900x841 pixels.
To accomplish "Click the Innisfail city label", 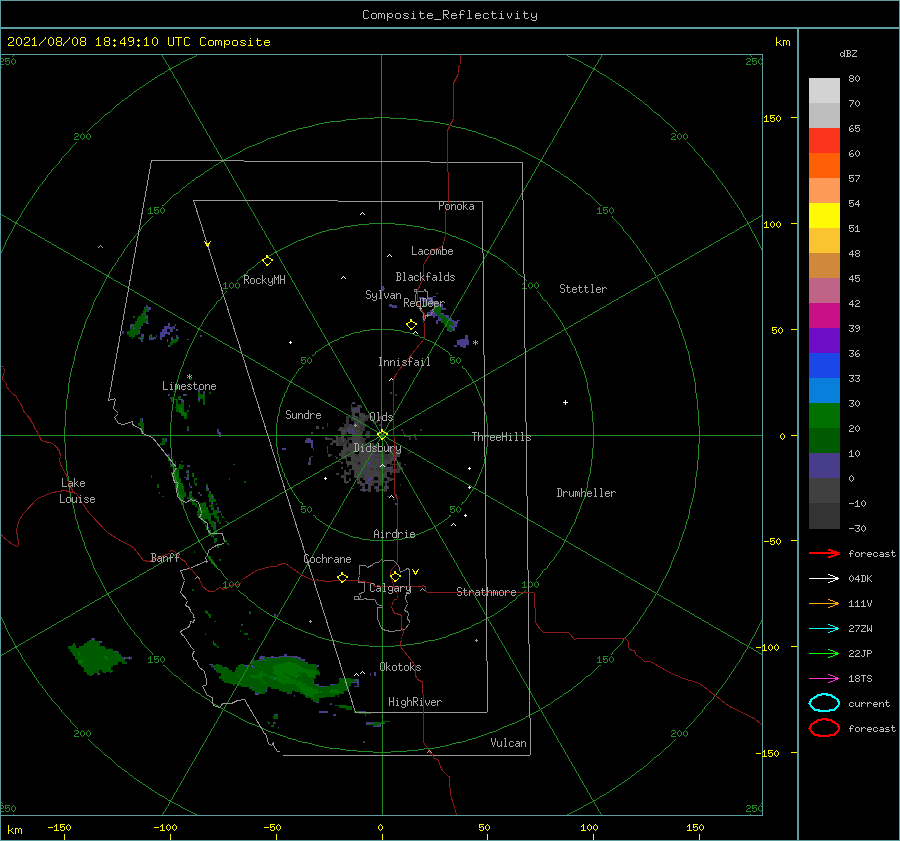I will 404,362.
